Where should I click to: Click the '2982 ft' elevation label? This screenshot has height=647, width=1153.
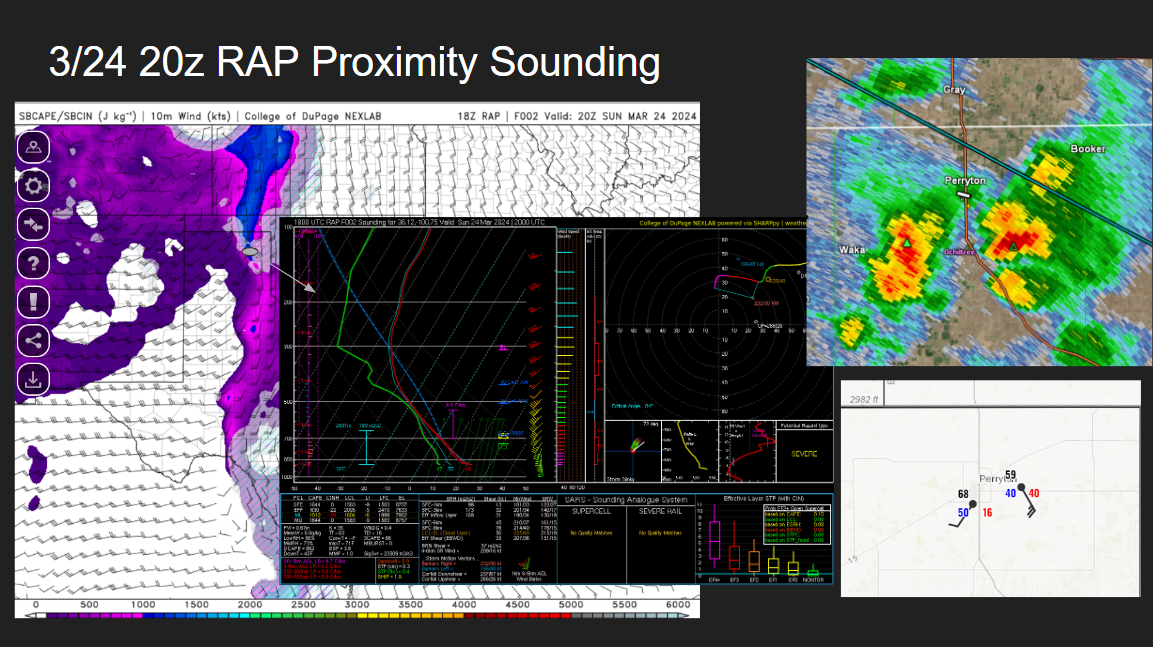[x=863, y=399]
